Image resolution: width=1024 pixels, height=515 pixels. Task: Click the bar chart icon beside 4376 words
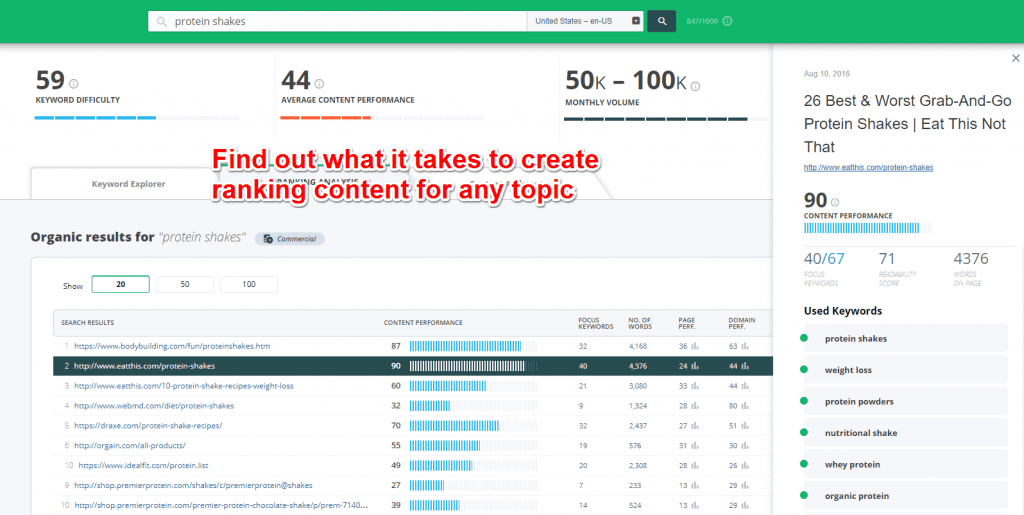click(996, 259)
